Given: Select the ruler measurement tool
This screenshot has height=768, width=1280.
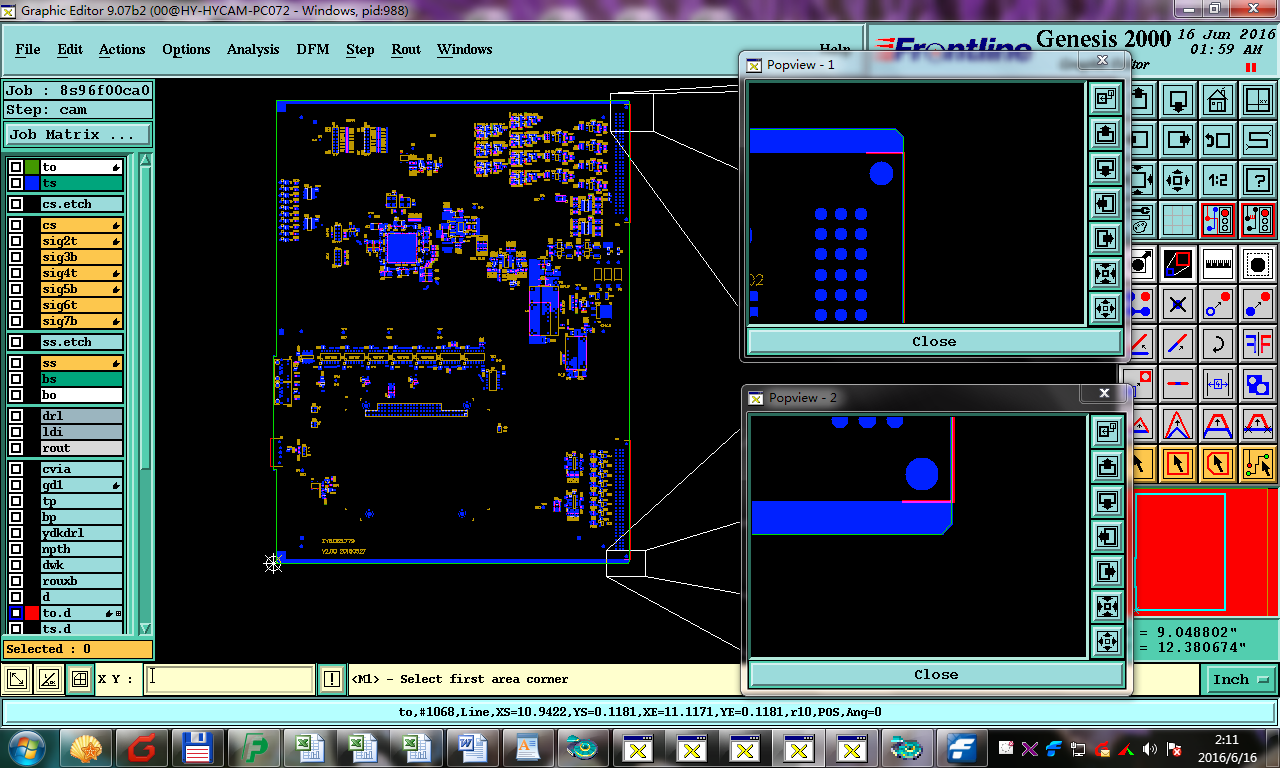Looking at the screenshot, I should click(x=1217, y=264).
